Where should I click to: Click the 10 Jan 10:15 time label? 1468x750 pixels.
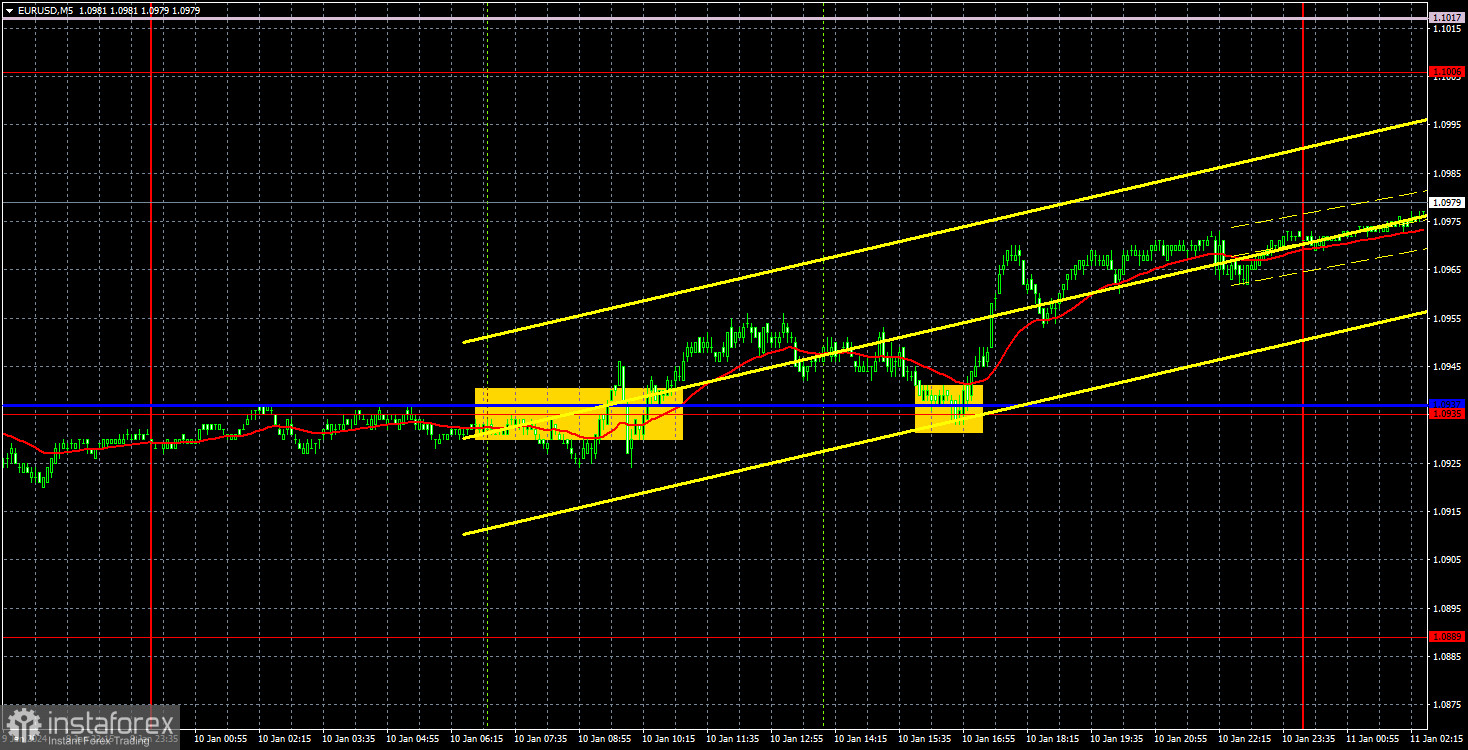(668, 739)
